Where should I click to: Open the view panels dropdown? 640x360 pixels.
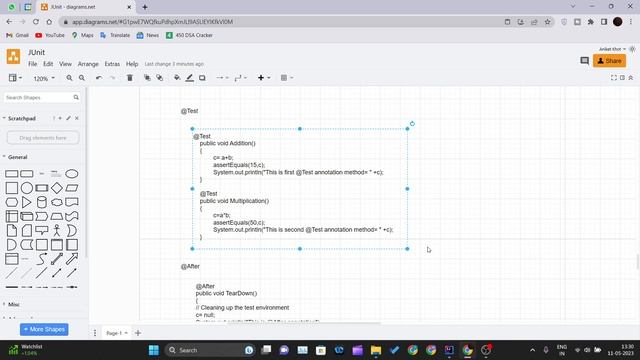click(16, 78)
